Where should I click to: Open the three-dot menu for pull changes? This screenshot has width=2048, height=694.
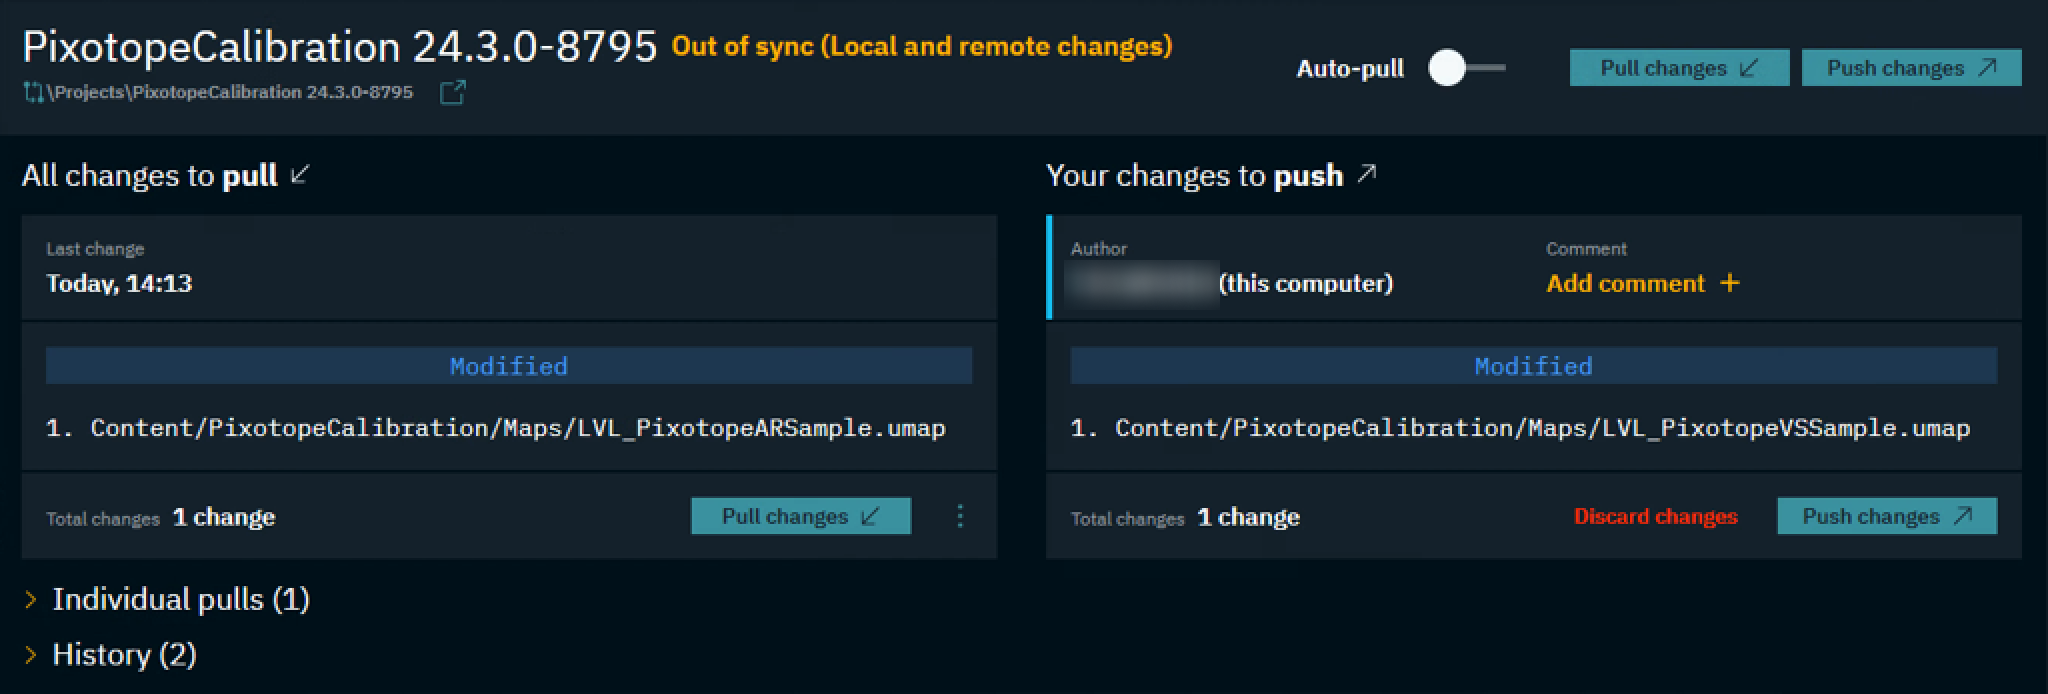coord(960,516)
